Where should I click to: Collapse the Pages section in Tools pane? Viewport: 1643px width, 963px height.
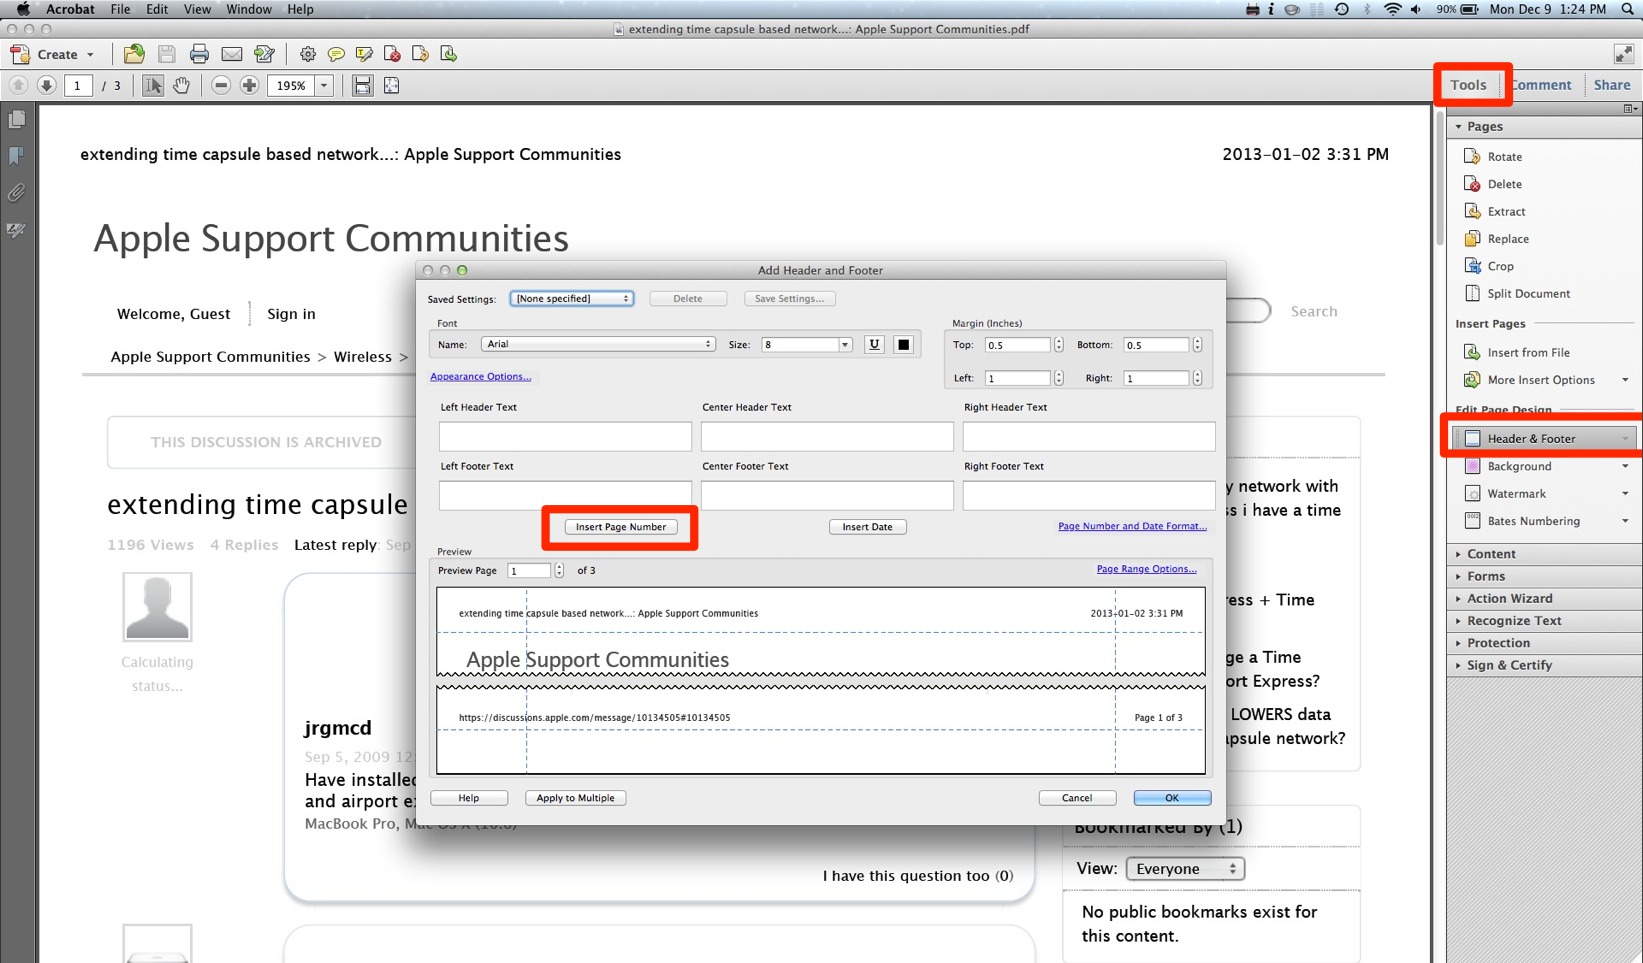(x=1459, y=127)
